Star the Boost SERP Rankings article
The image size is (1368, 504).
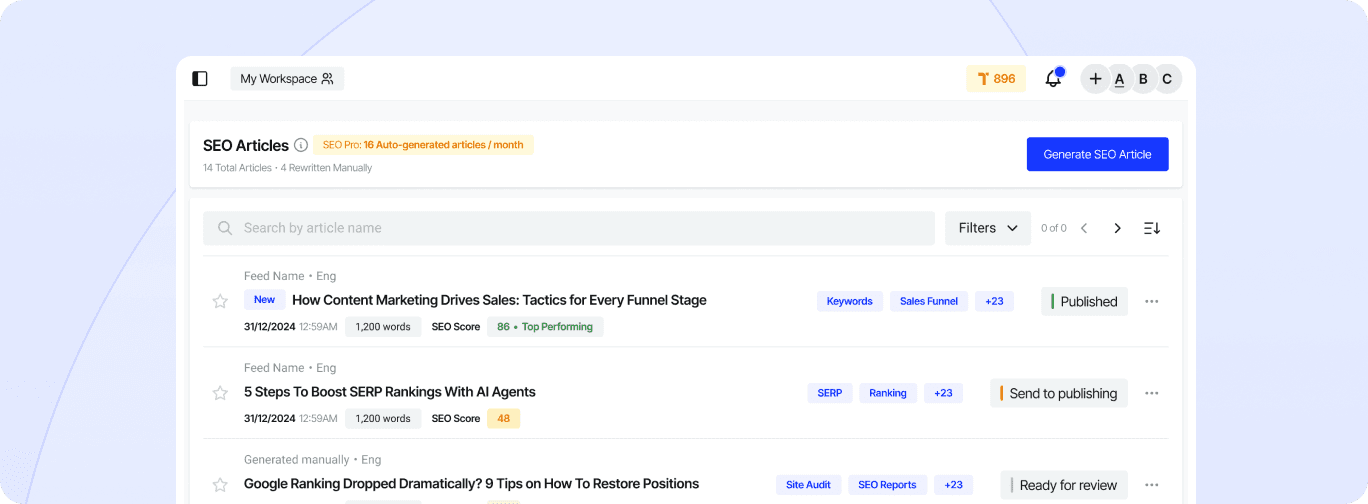tap(220, 393)
